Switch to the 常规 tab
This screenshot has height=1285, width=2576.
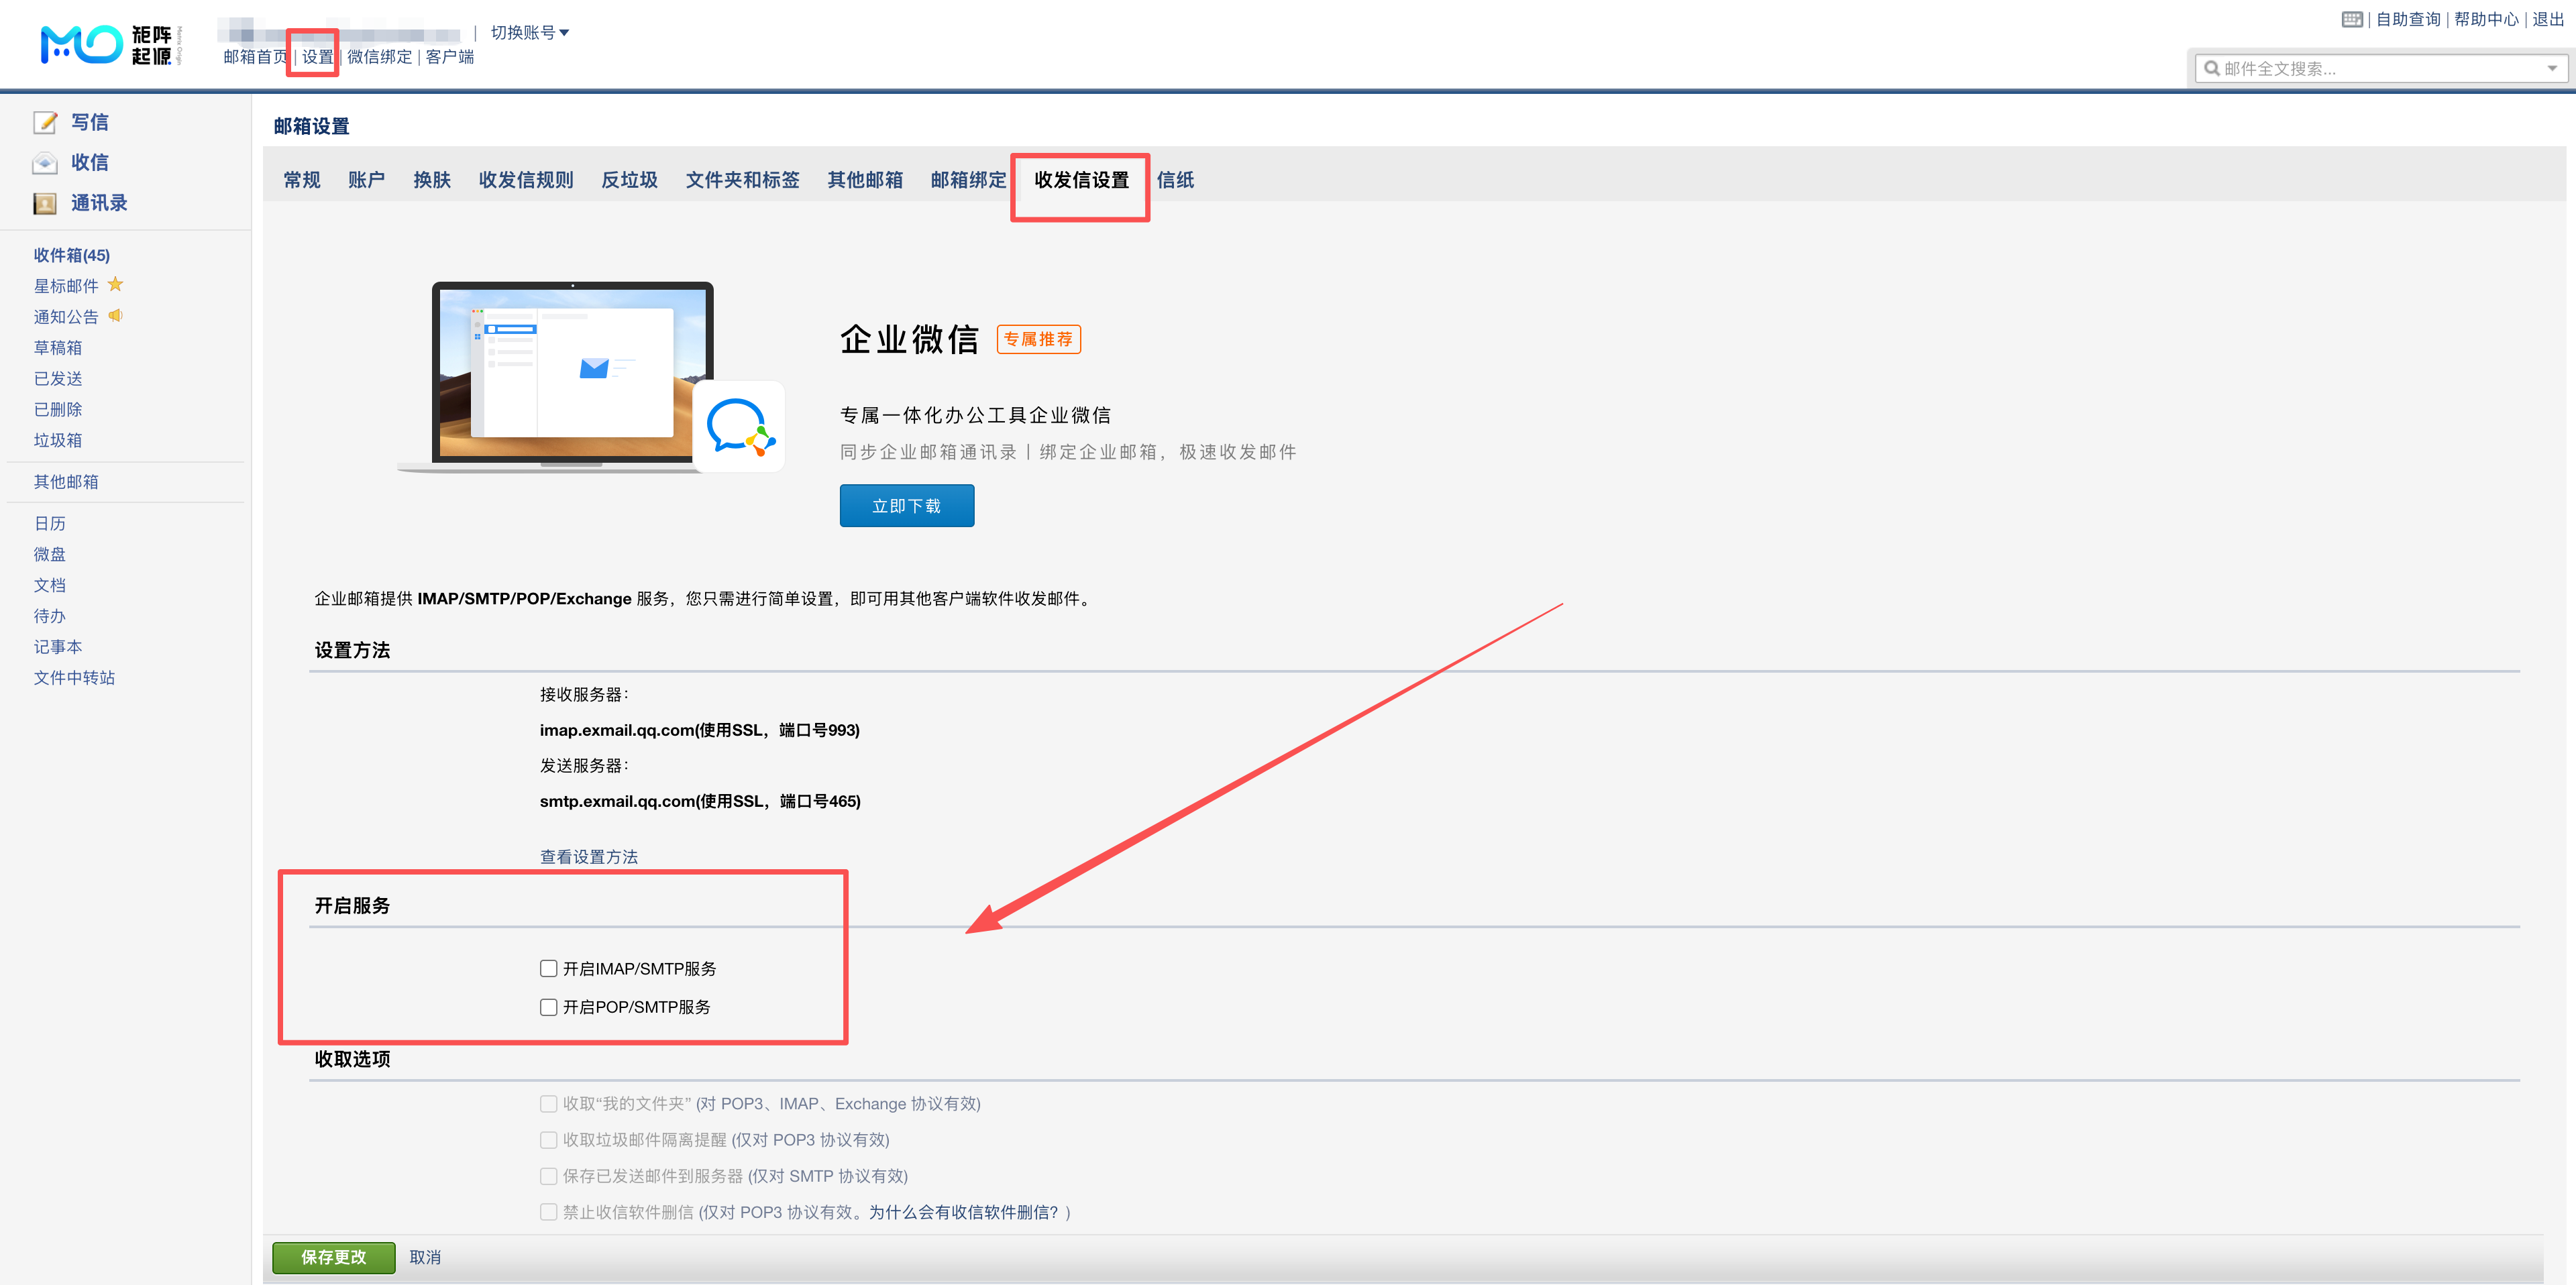(302, 180)
